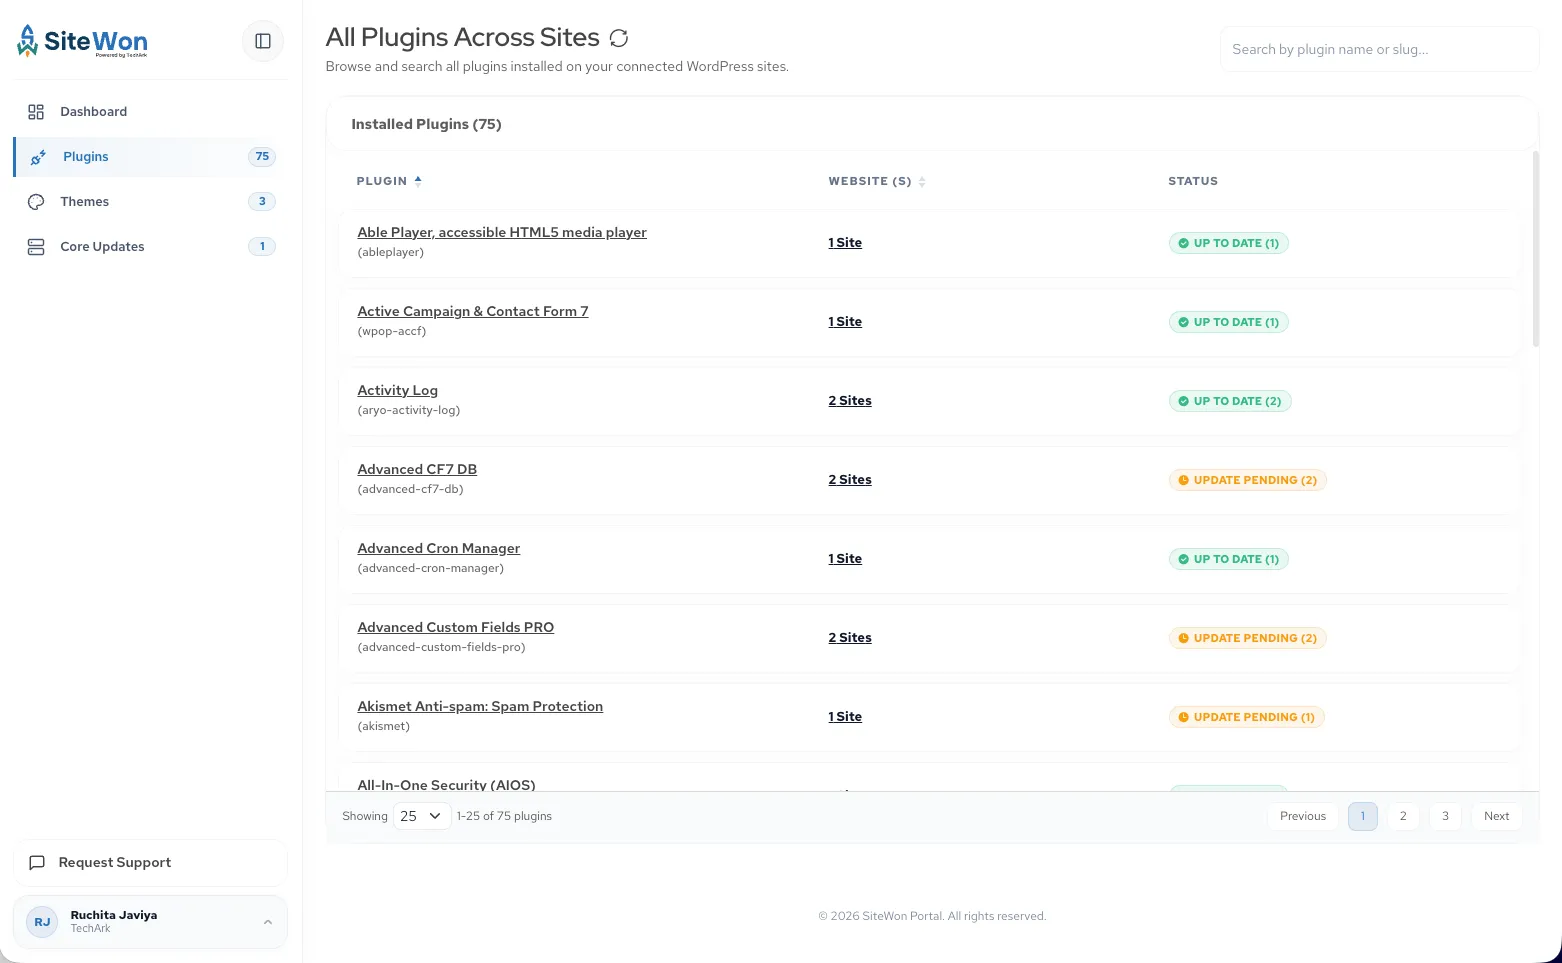
Task: Open the Advanced CF7 DB plugin link
Action: point(417,469)
